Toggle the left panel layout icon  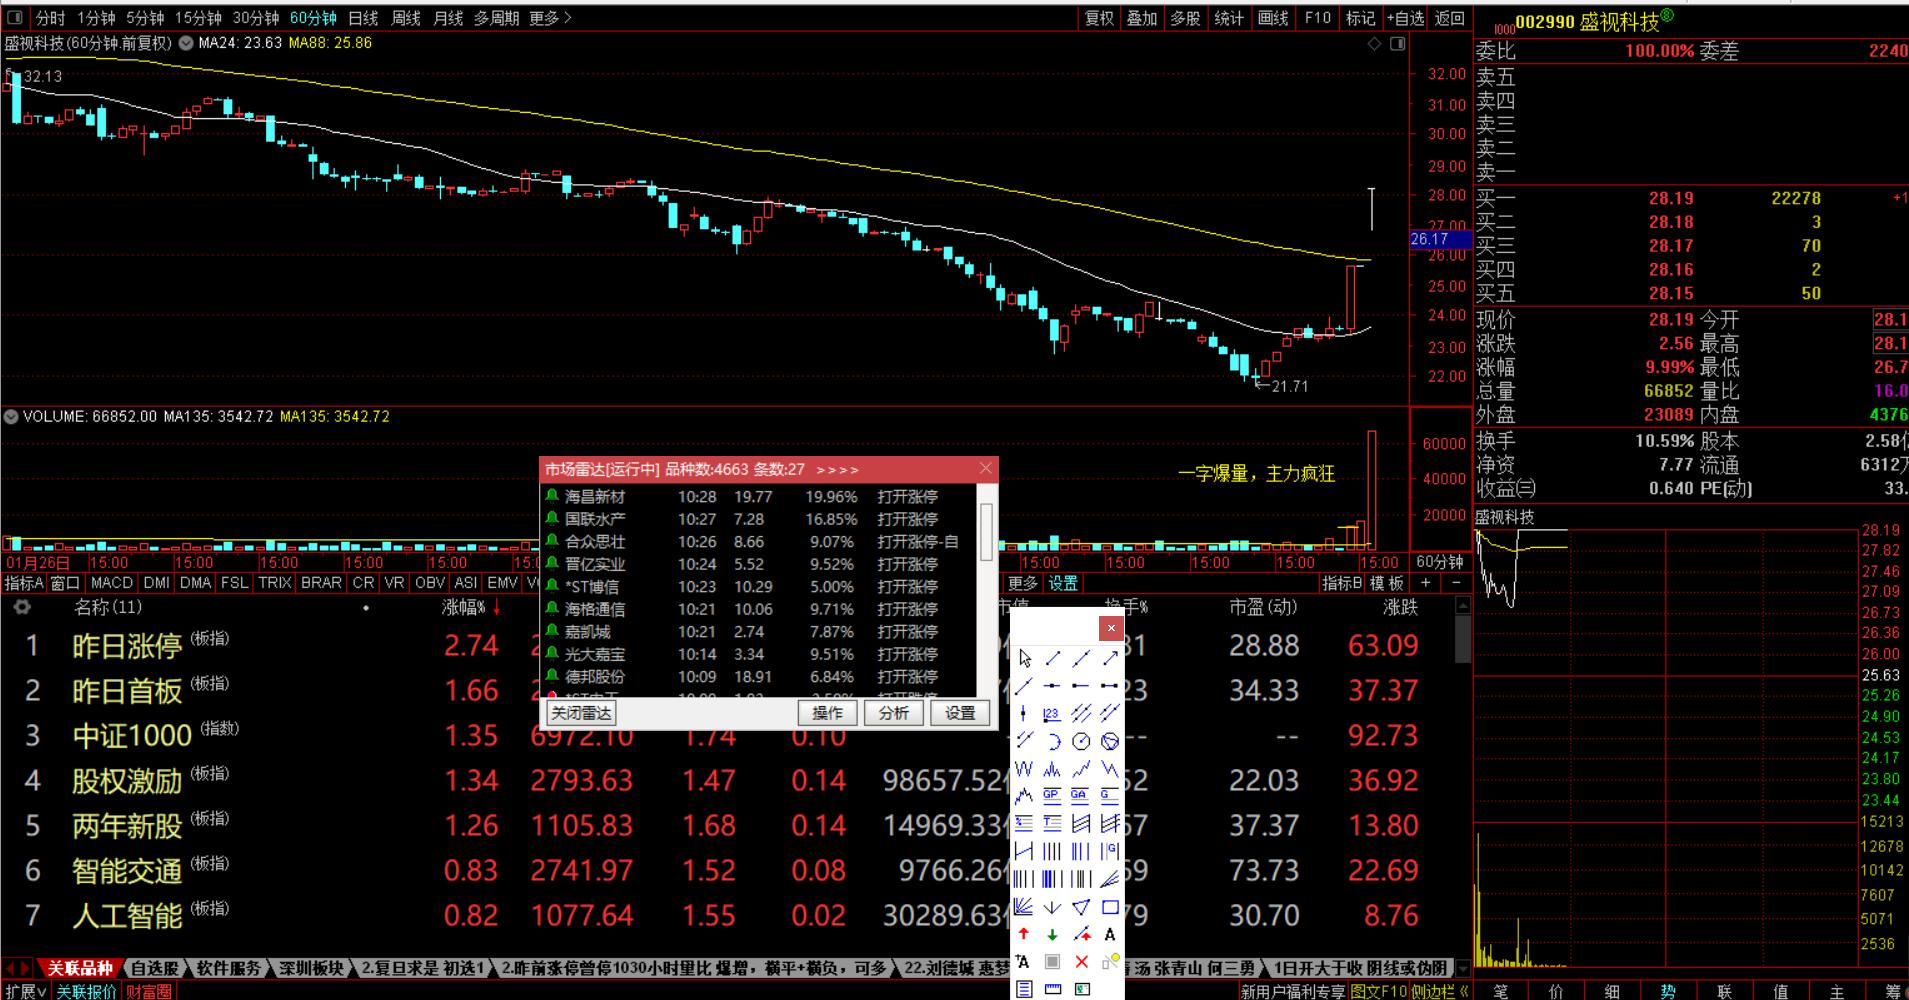coord(15,17)
